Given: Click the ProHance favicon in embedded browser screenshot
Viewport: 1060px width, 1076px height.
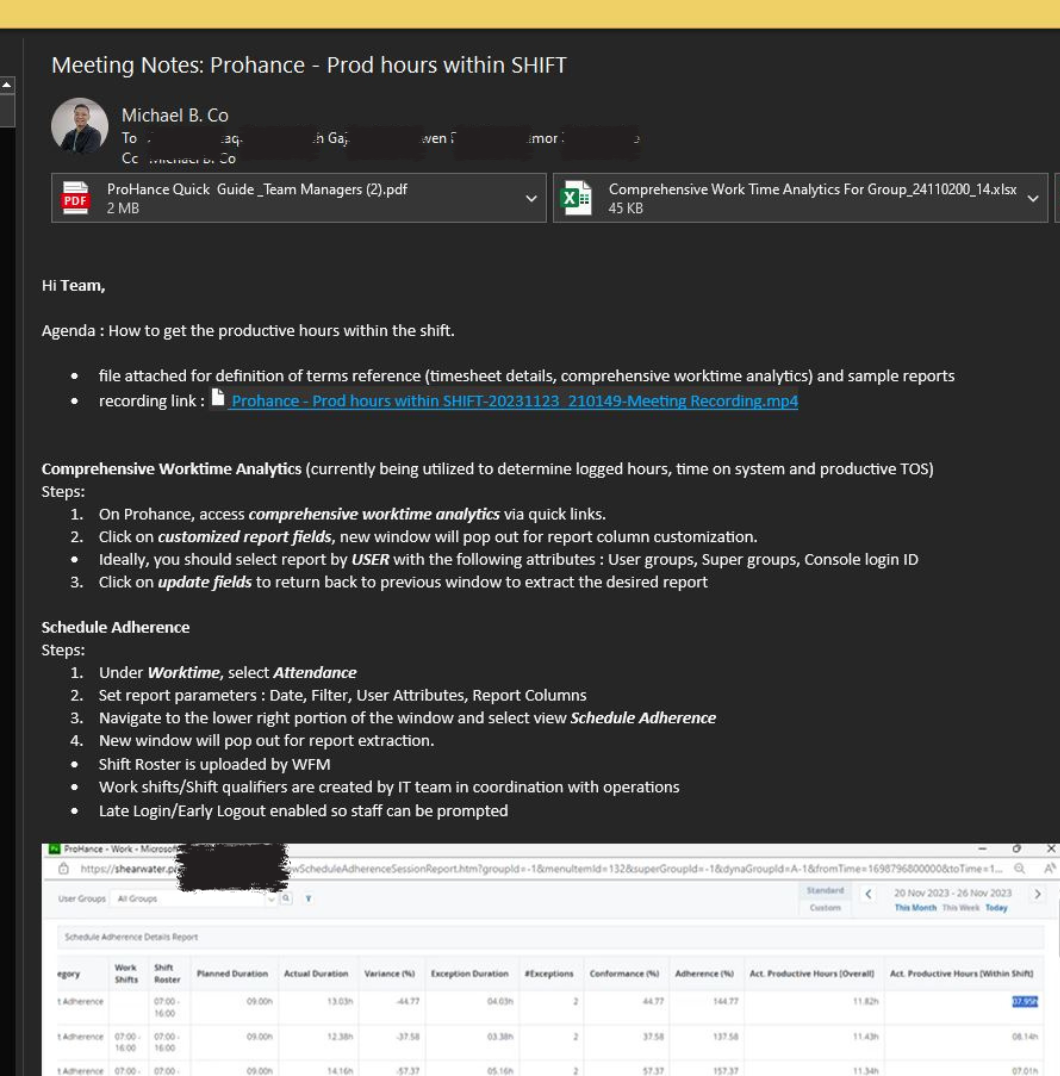Looking at the screenshot, I should point(54,850).
